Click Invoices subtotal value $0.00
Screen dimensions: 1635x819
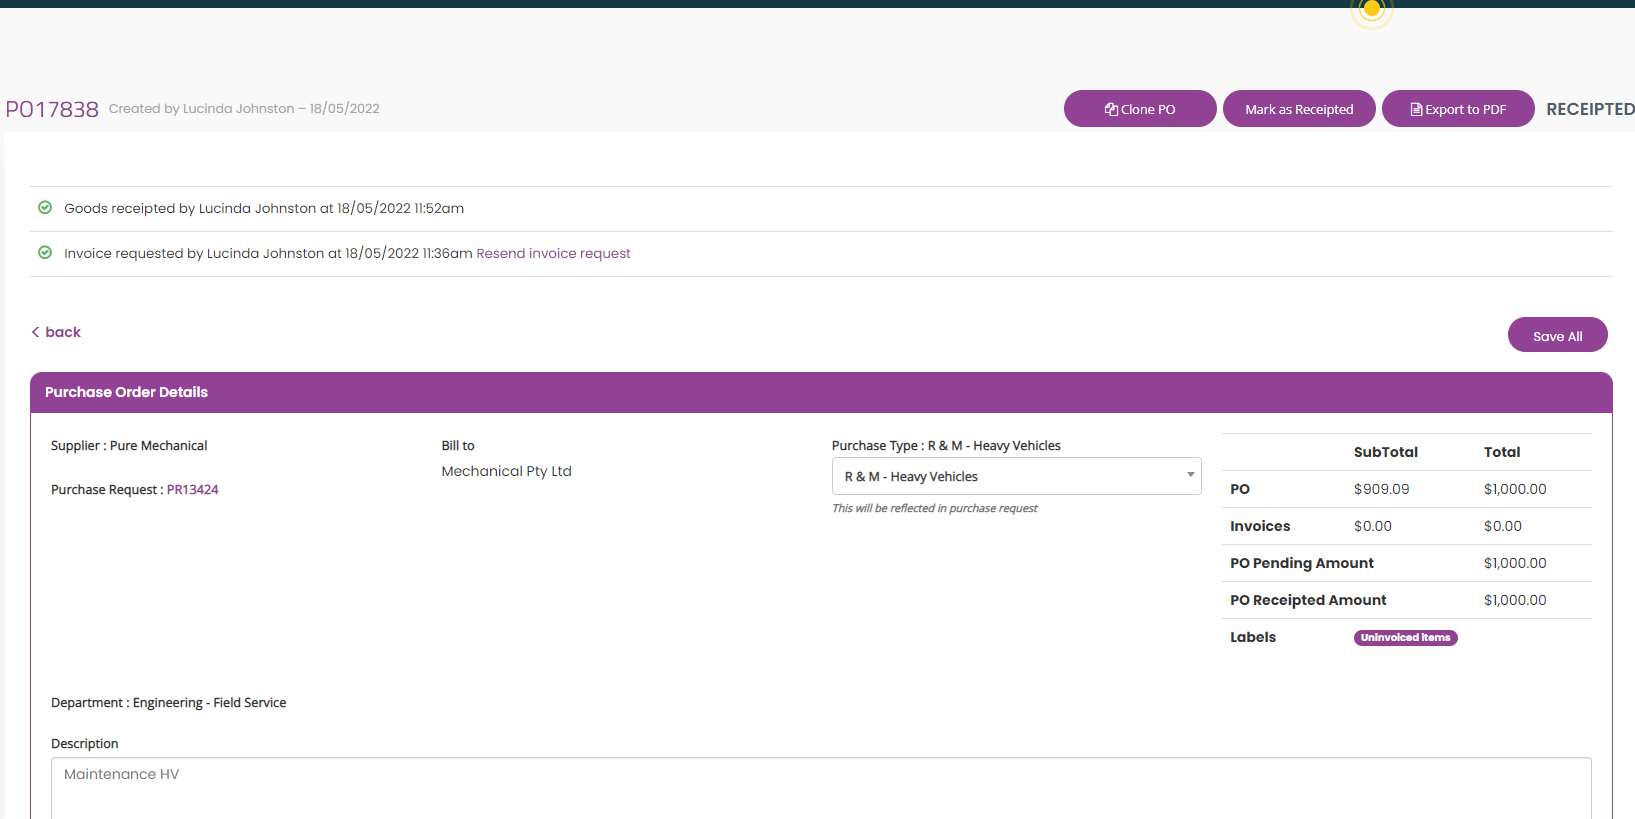point(1372,526)
